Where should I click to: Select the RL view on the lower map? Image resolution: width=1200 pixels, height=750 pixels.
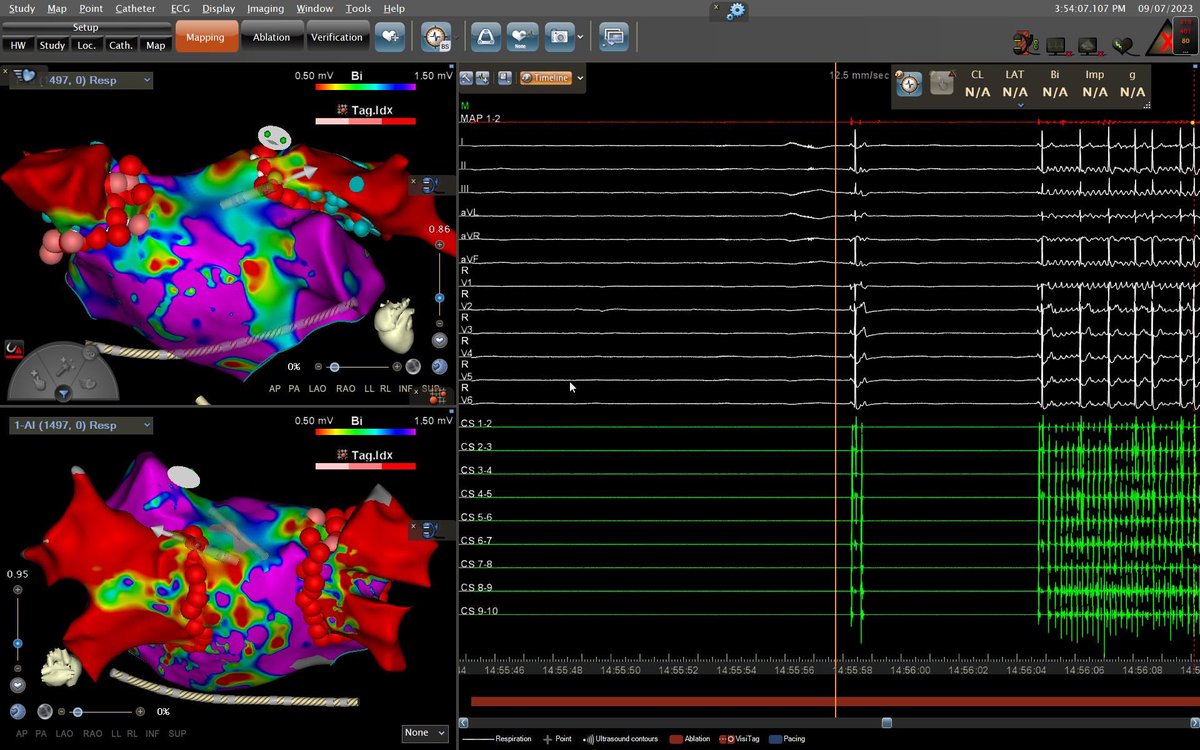pos(132,734)
